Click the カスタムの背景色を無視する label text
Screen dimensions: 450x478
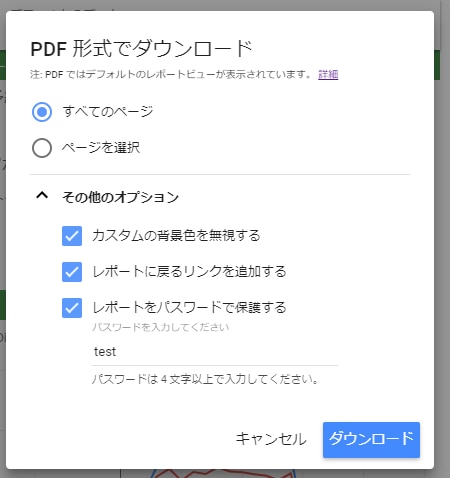click(x=176, y=236)
